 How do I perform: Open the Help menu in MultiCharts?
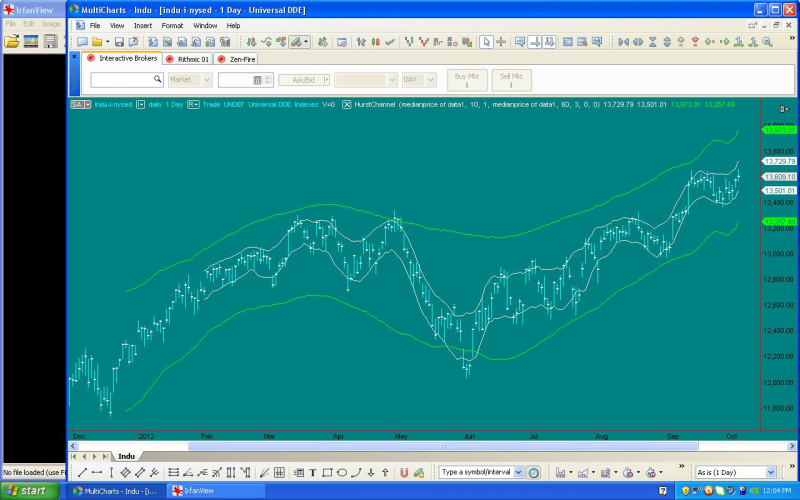(233, 26)
